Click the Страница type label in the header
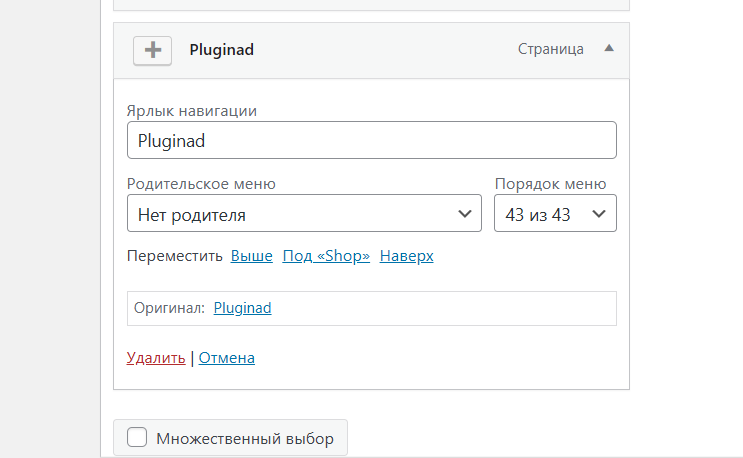Image resolution: width=743 pixels, height=458 pixels. click(x=550, y=49)
